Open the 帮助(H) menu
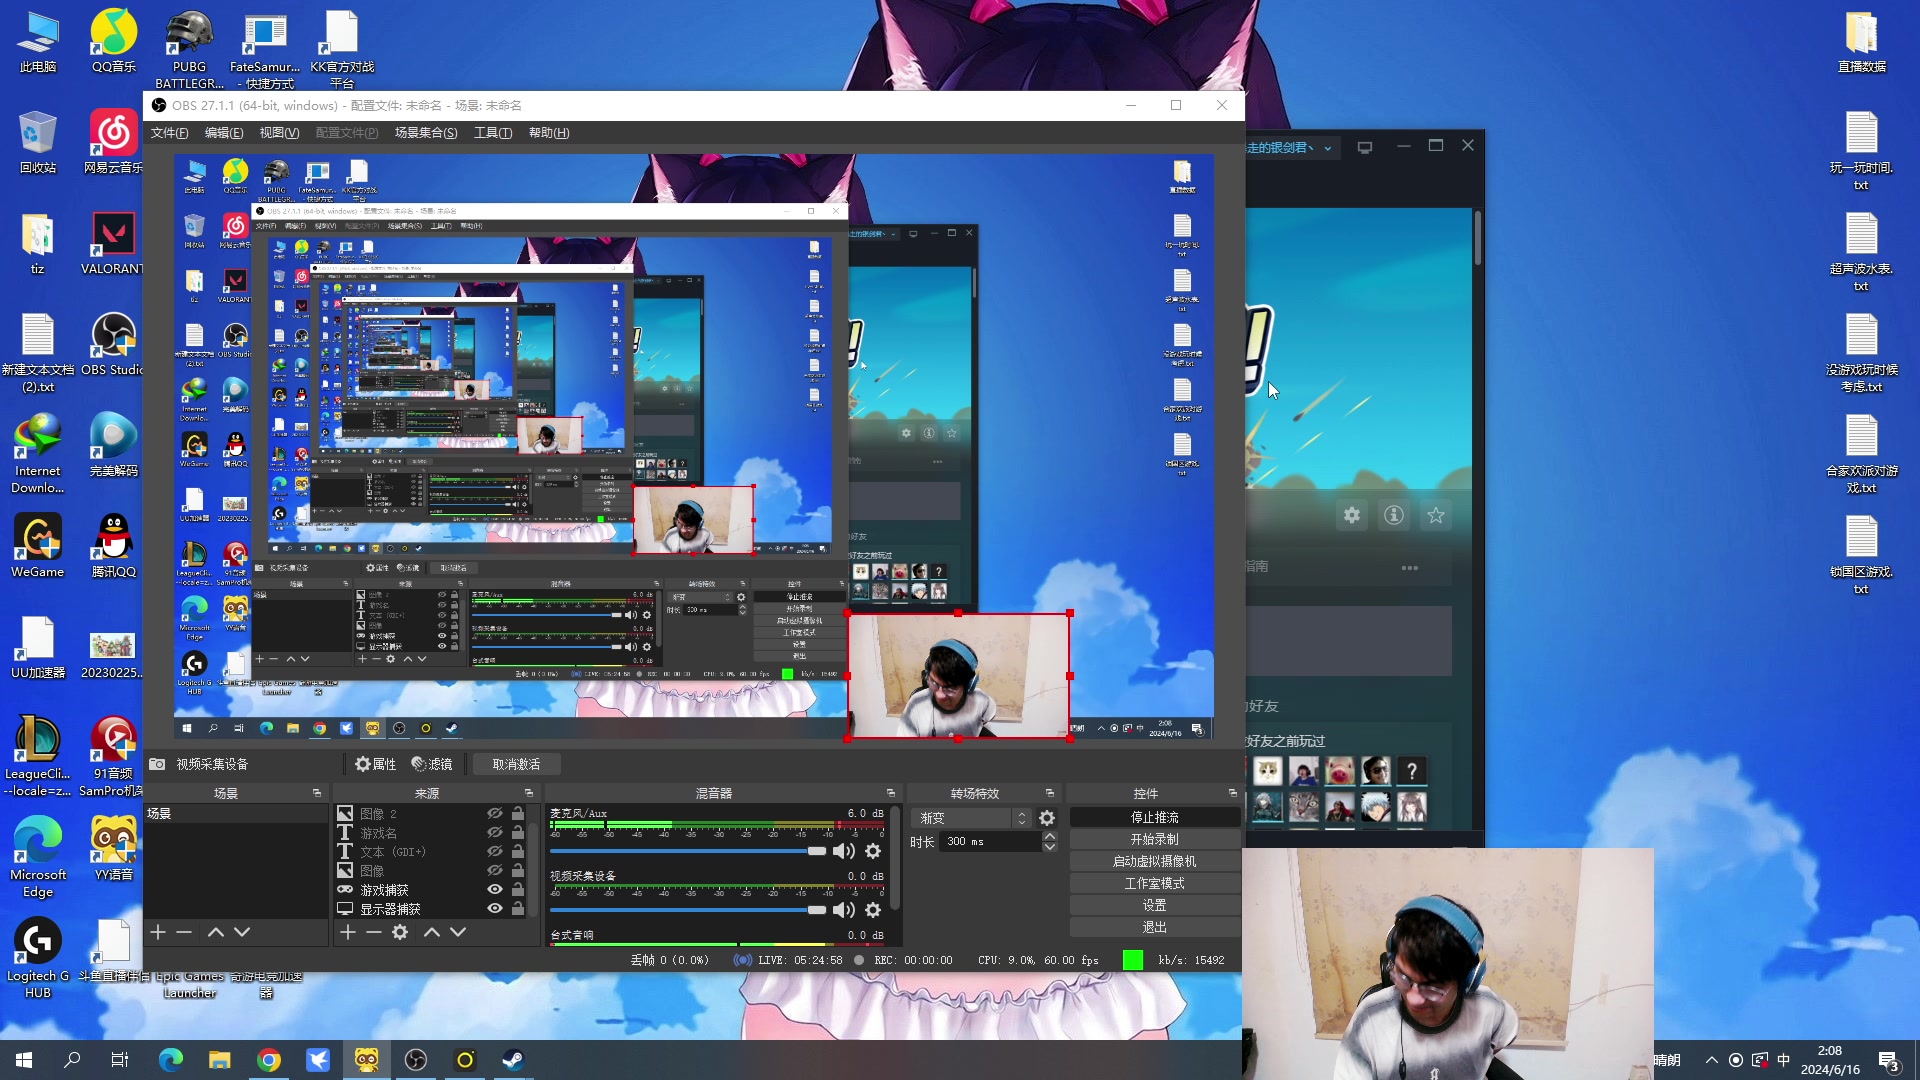Image resolution: width=1920 pixels, height=1080 pixels. (549, 133)
